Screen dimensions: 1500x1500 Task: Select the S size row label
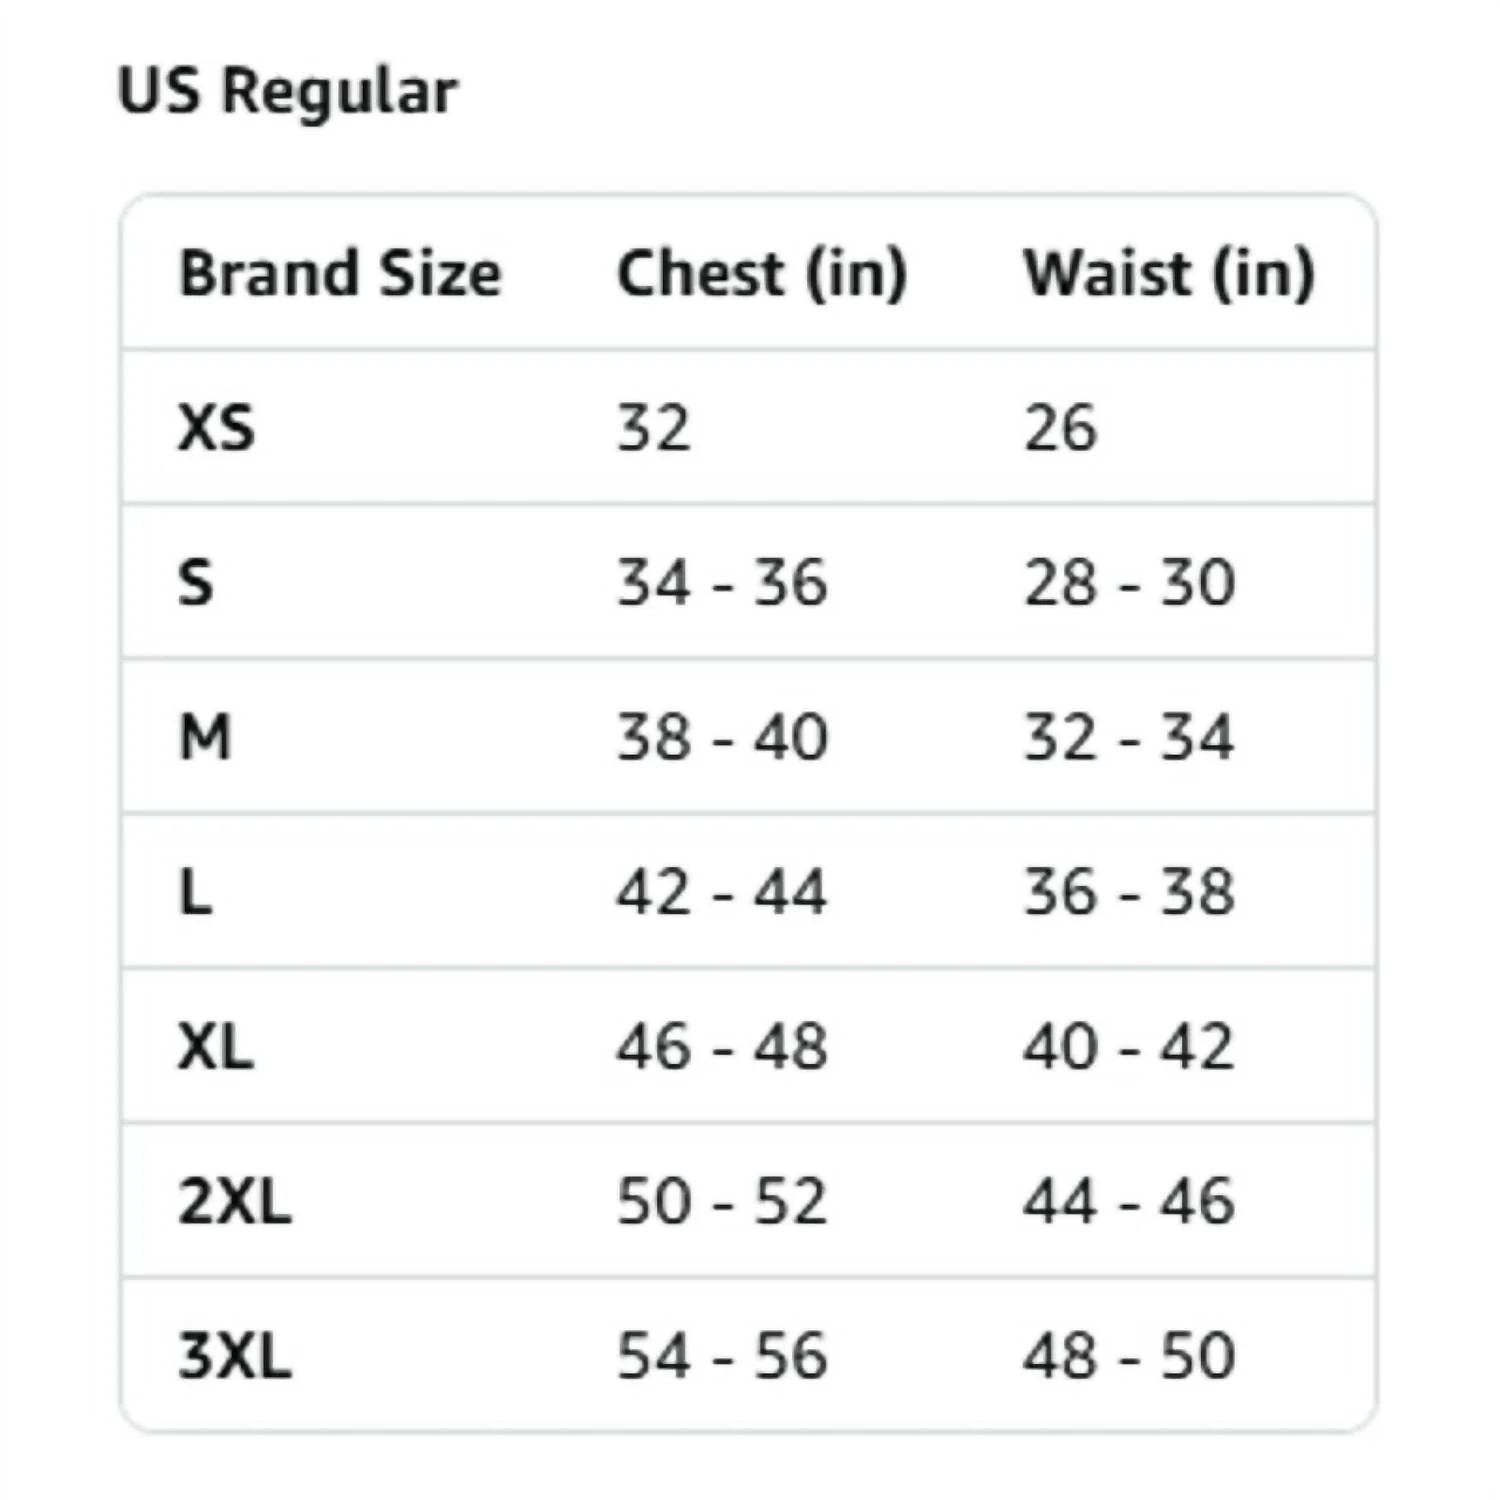pos(196,582)
